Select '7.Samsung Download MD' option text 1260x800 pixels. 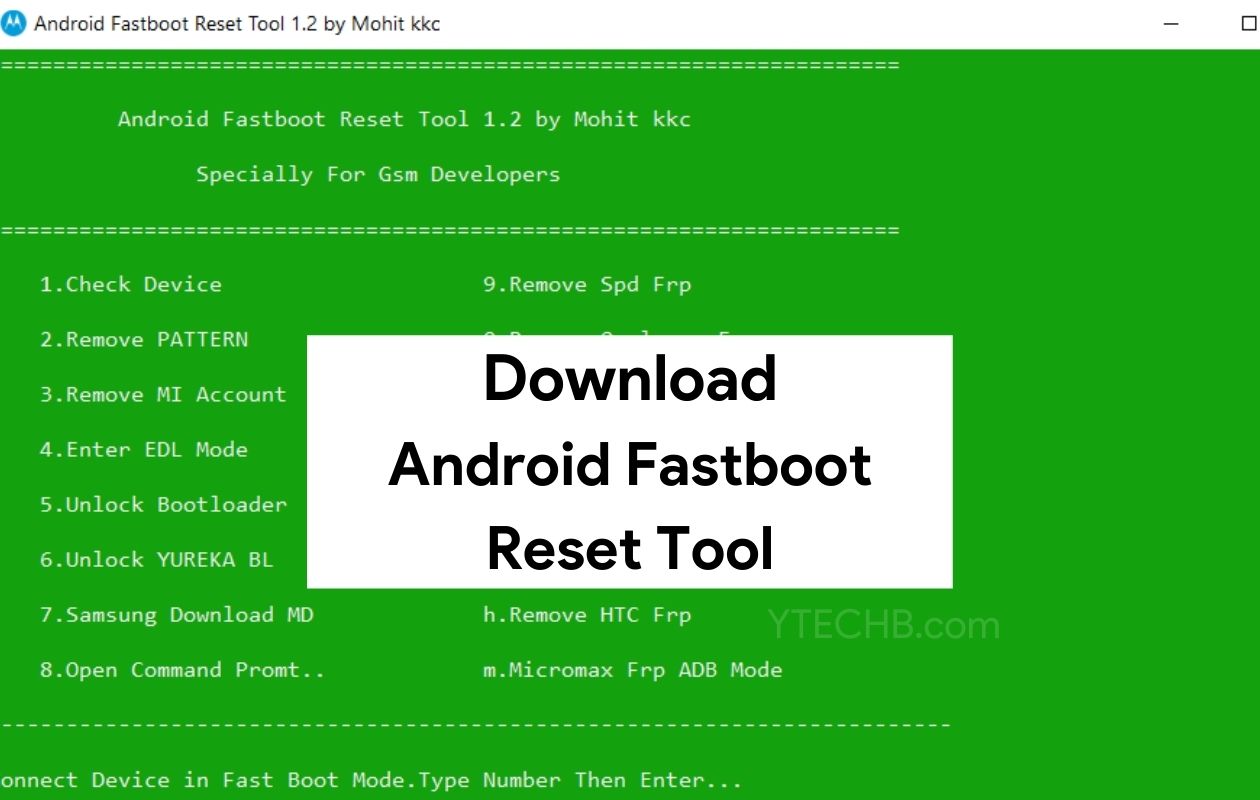coord(176,615)
